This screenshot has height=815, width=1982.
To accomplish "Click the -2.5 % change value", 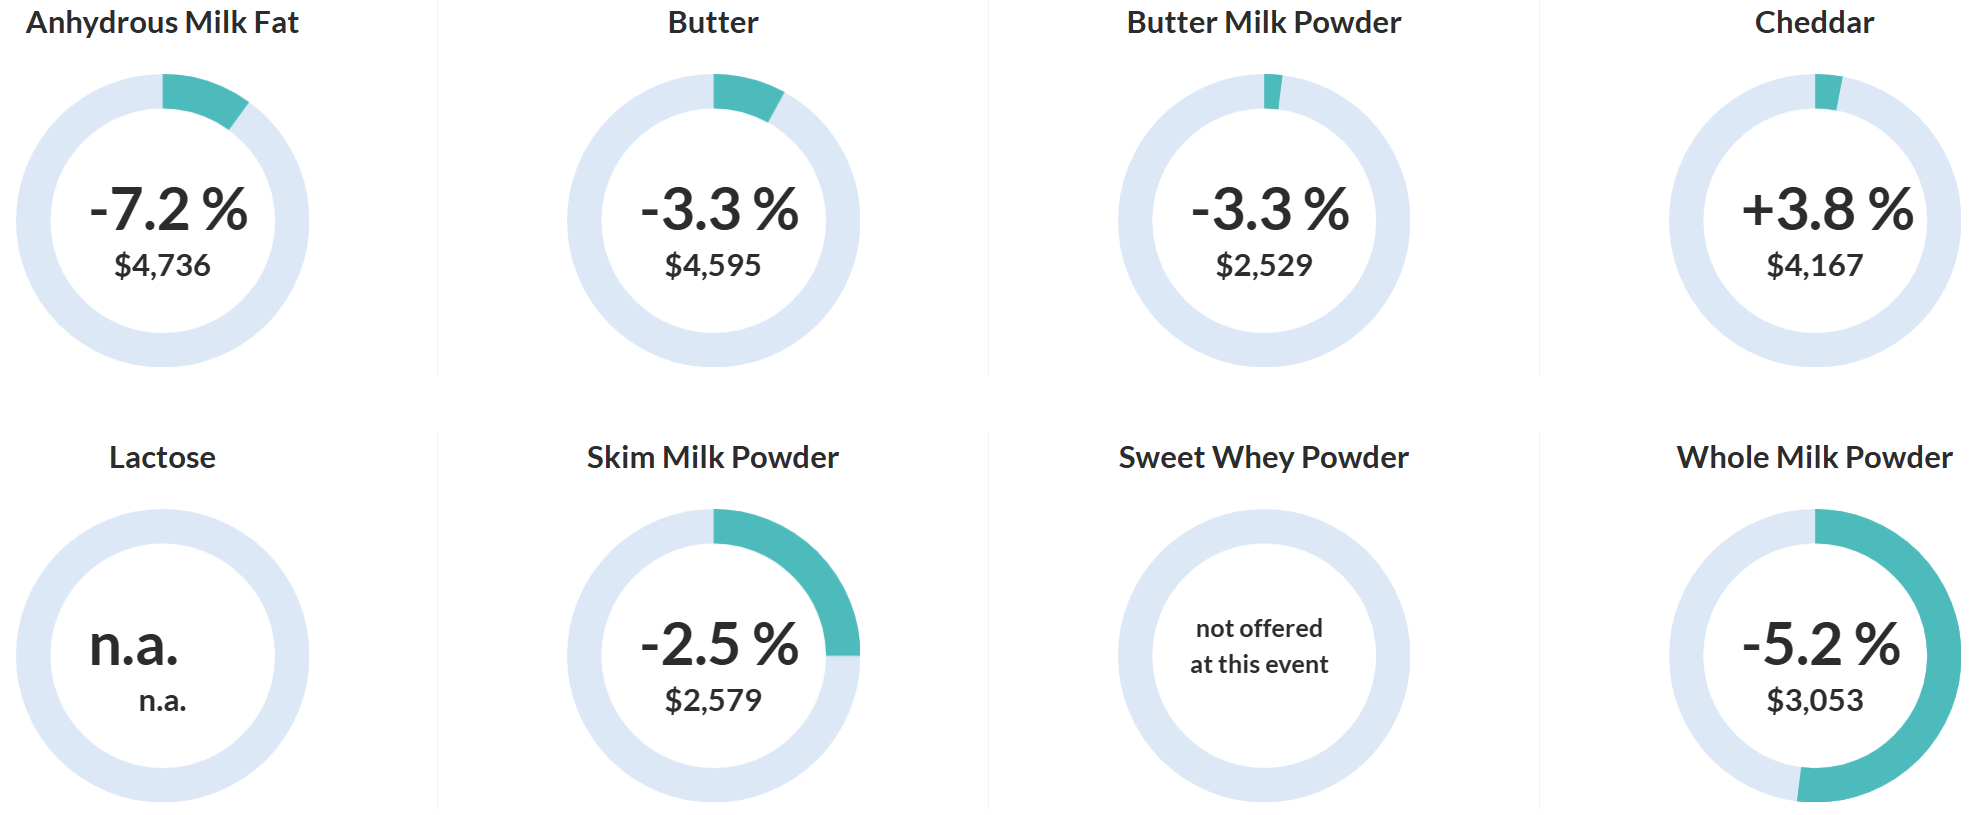I will coord(719,644).
